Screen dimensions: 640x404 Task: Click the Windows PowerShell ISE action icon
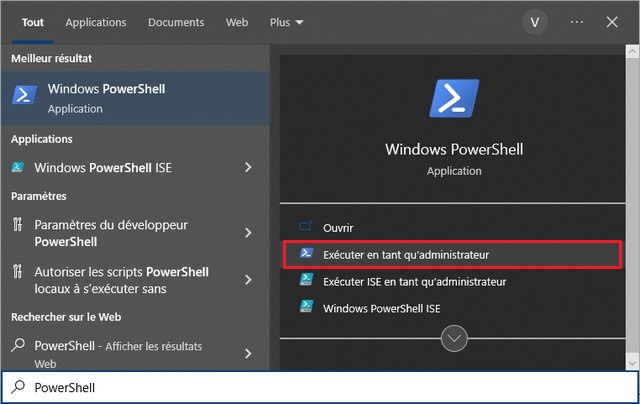[306, 306]
